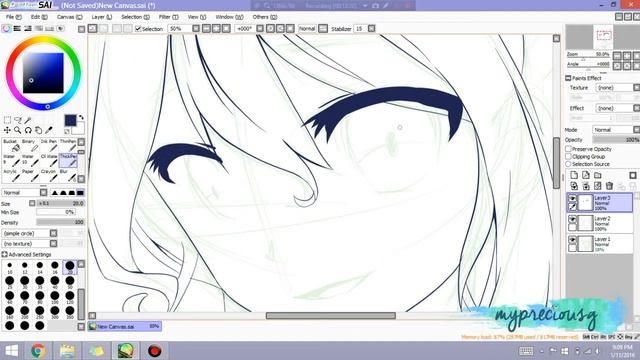Select the Eyedropper tool
The image size is (640, 360).
coord(49,130)
